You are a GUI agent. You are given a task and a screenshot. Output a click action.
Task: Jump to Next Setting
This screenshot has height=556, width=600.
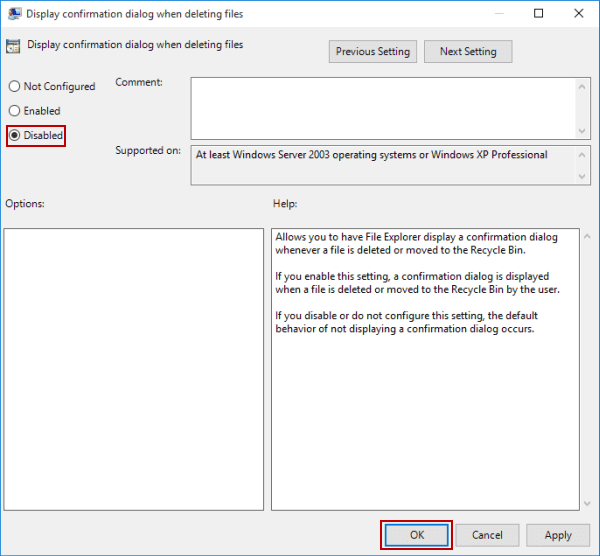point(468,52)
